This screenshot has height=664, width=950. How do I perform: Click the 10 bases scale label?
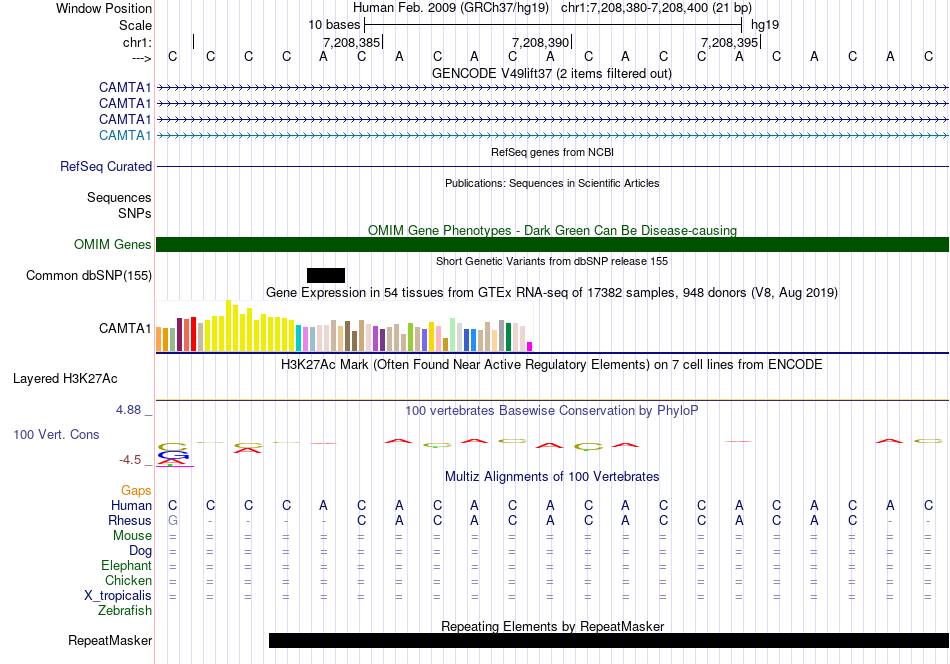pos(334,25)
